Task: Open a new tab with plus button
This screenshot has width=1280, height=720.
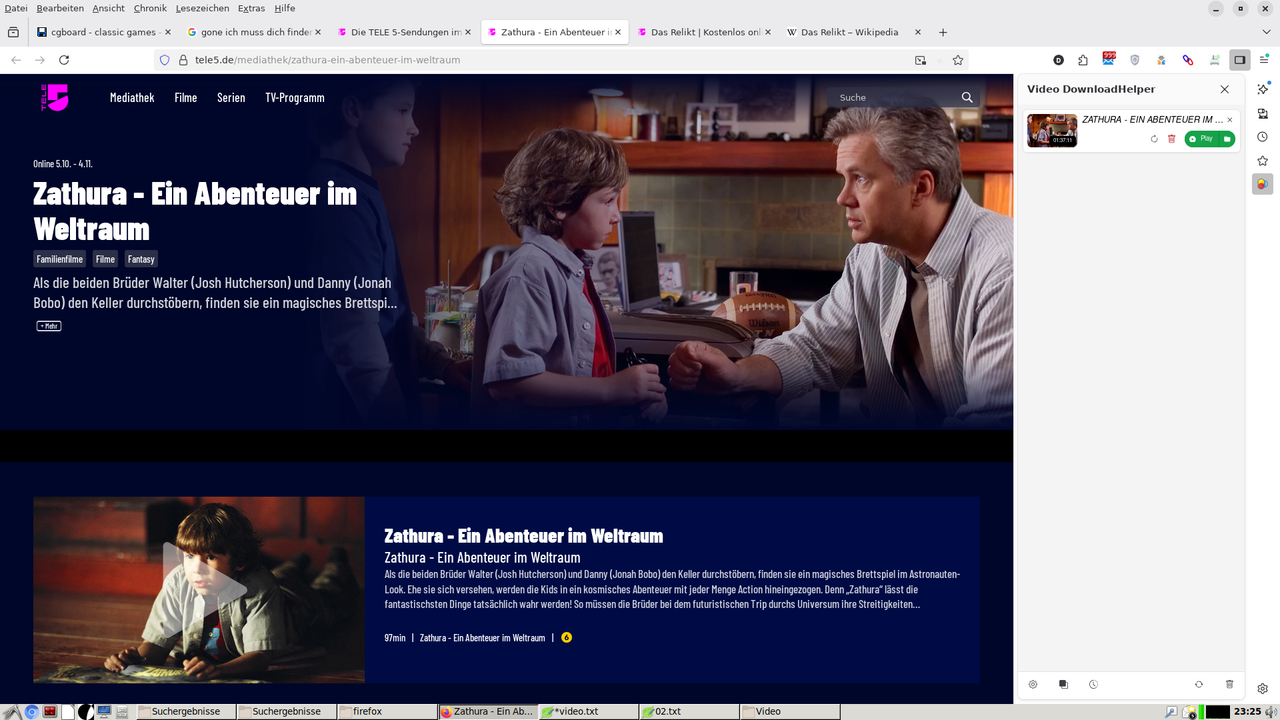Action: pos(943,32)
